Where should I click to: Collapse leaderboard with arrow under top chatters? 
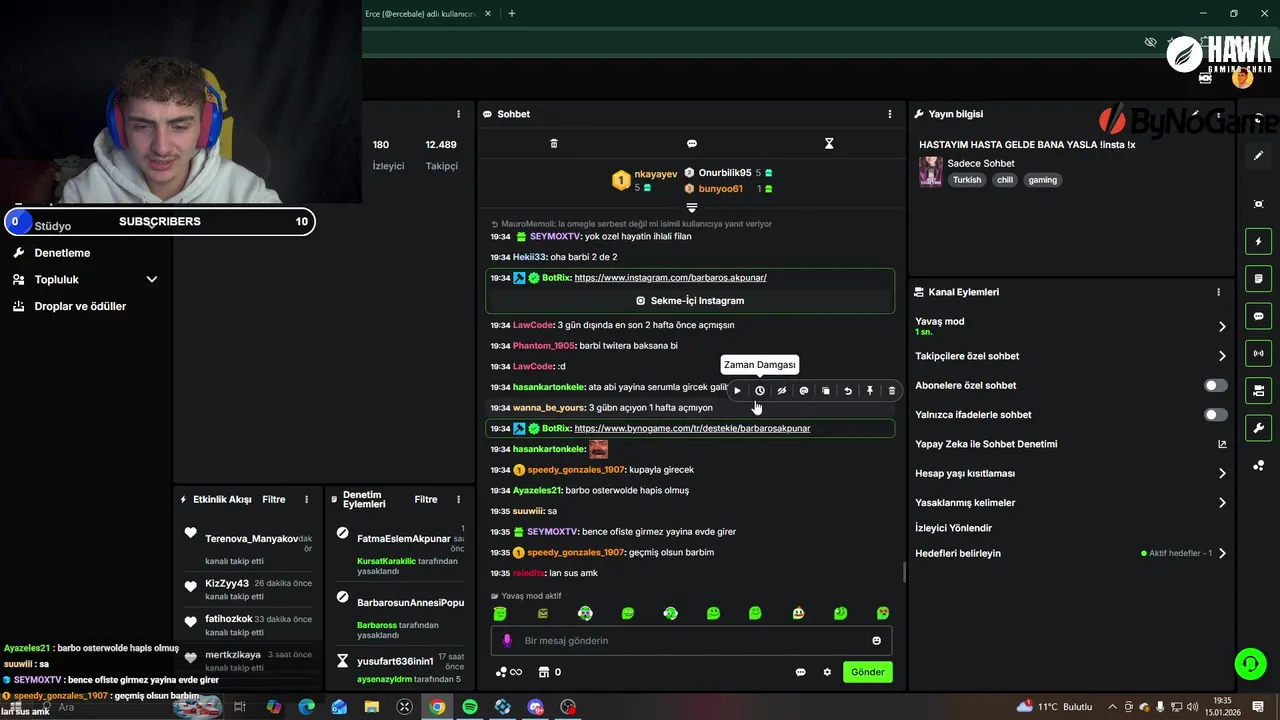691,207
